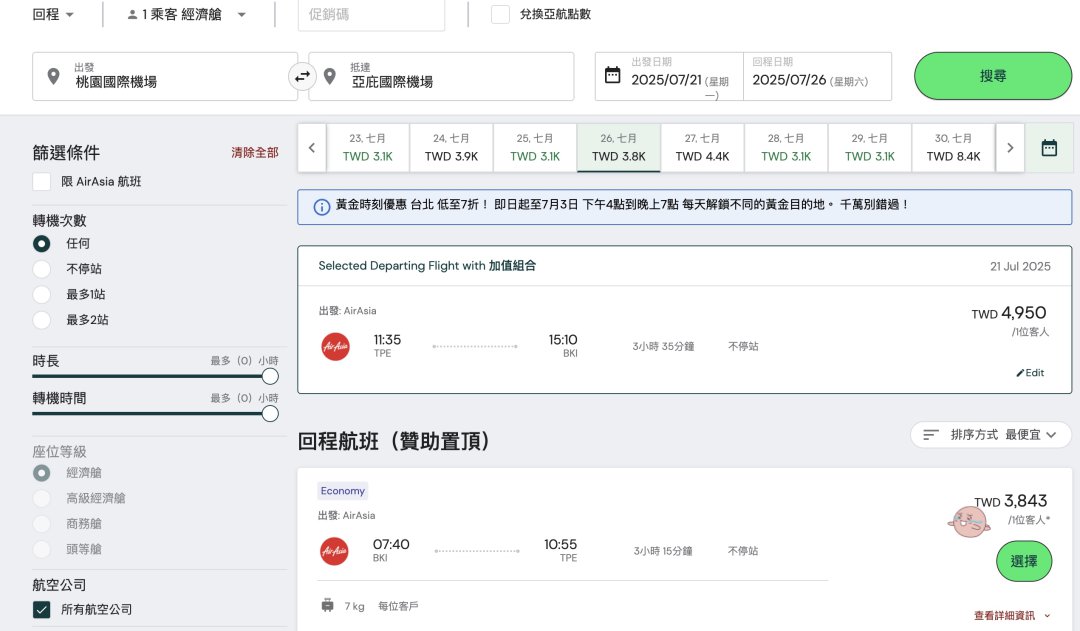
Task: Expand view detailed info link
Action: pos(1012,615)
